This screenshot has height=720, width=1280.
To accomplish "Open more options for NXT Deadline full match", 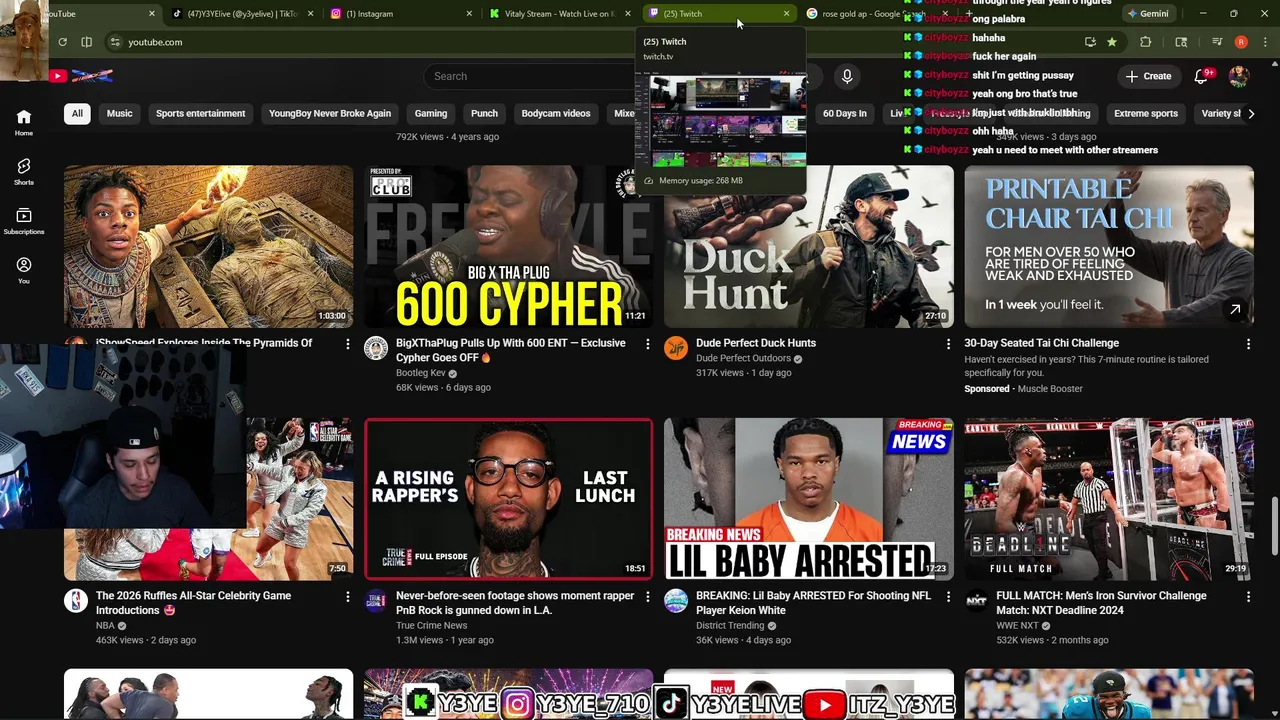I will [1248, 596].
